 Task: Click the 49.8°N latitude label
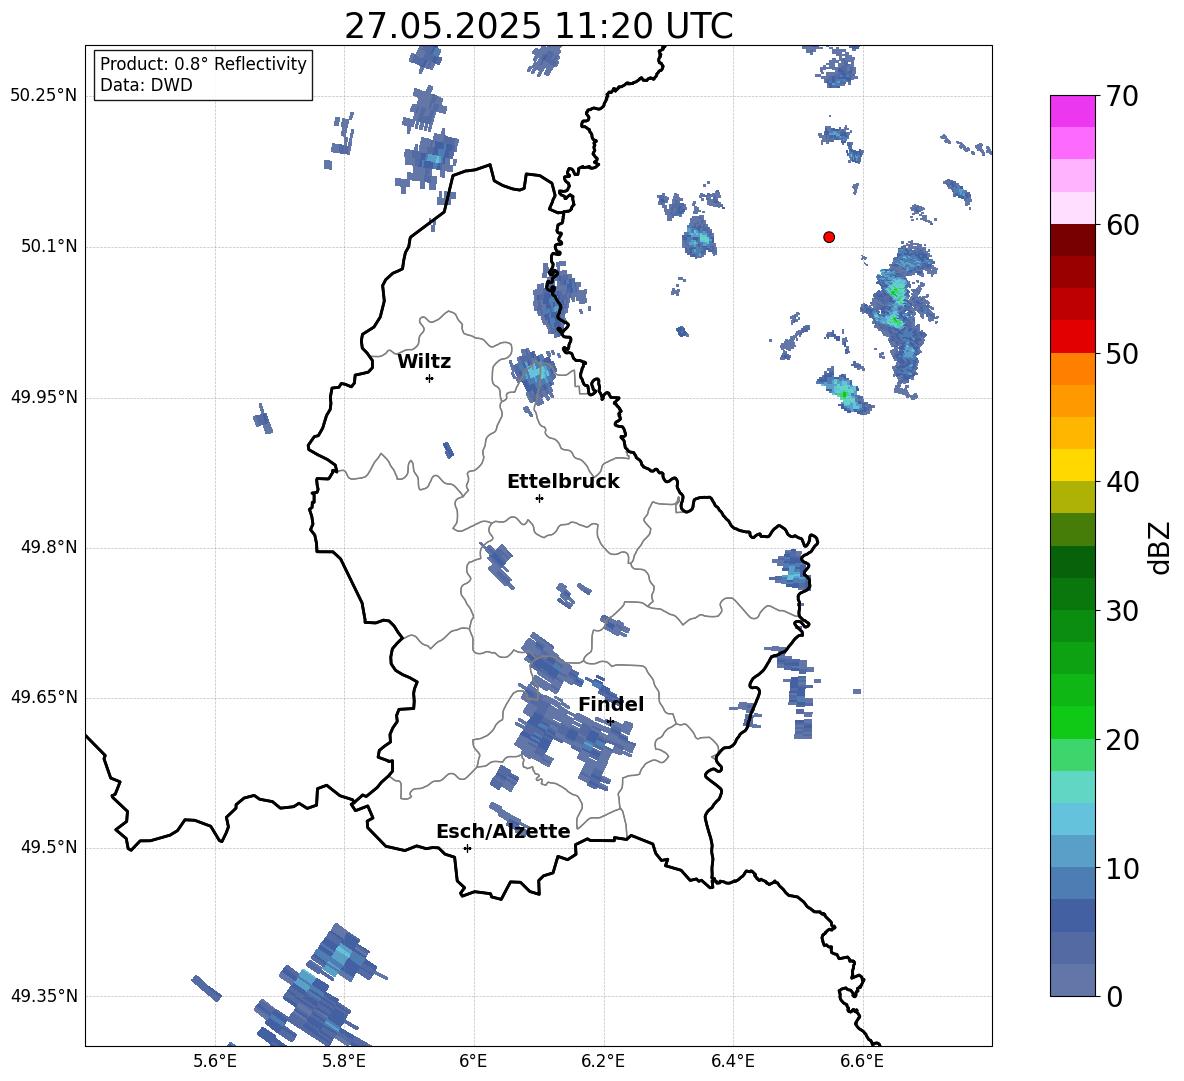tap(48, 547)
